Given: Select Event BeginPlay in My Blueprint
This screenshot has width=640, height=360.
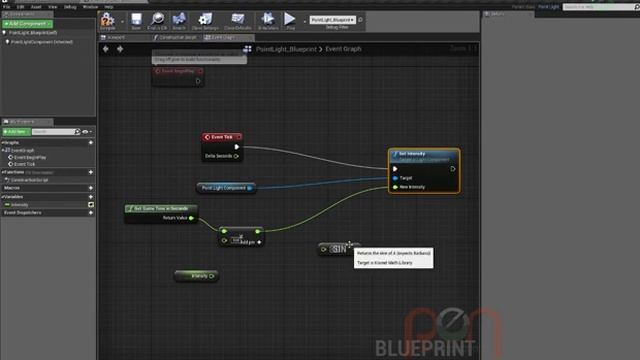Looking at the screenshot, I should tap(30, 158).
